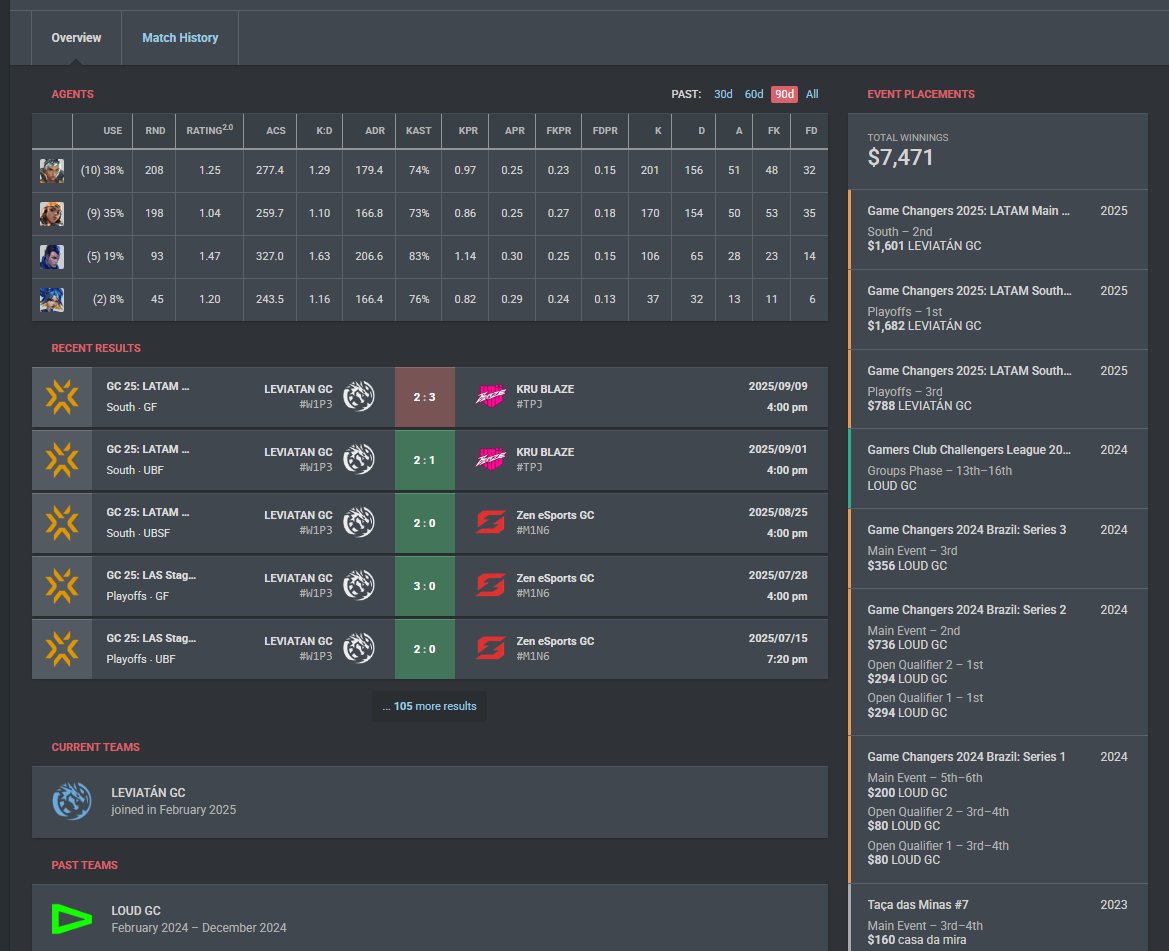This screenshot has width=1169, height=951.
Task: Click the 327.0 ACS value
Action: (x=270, y=256)
